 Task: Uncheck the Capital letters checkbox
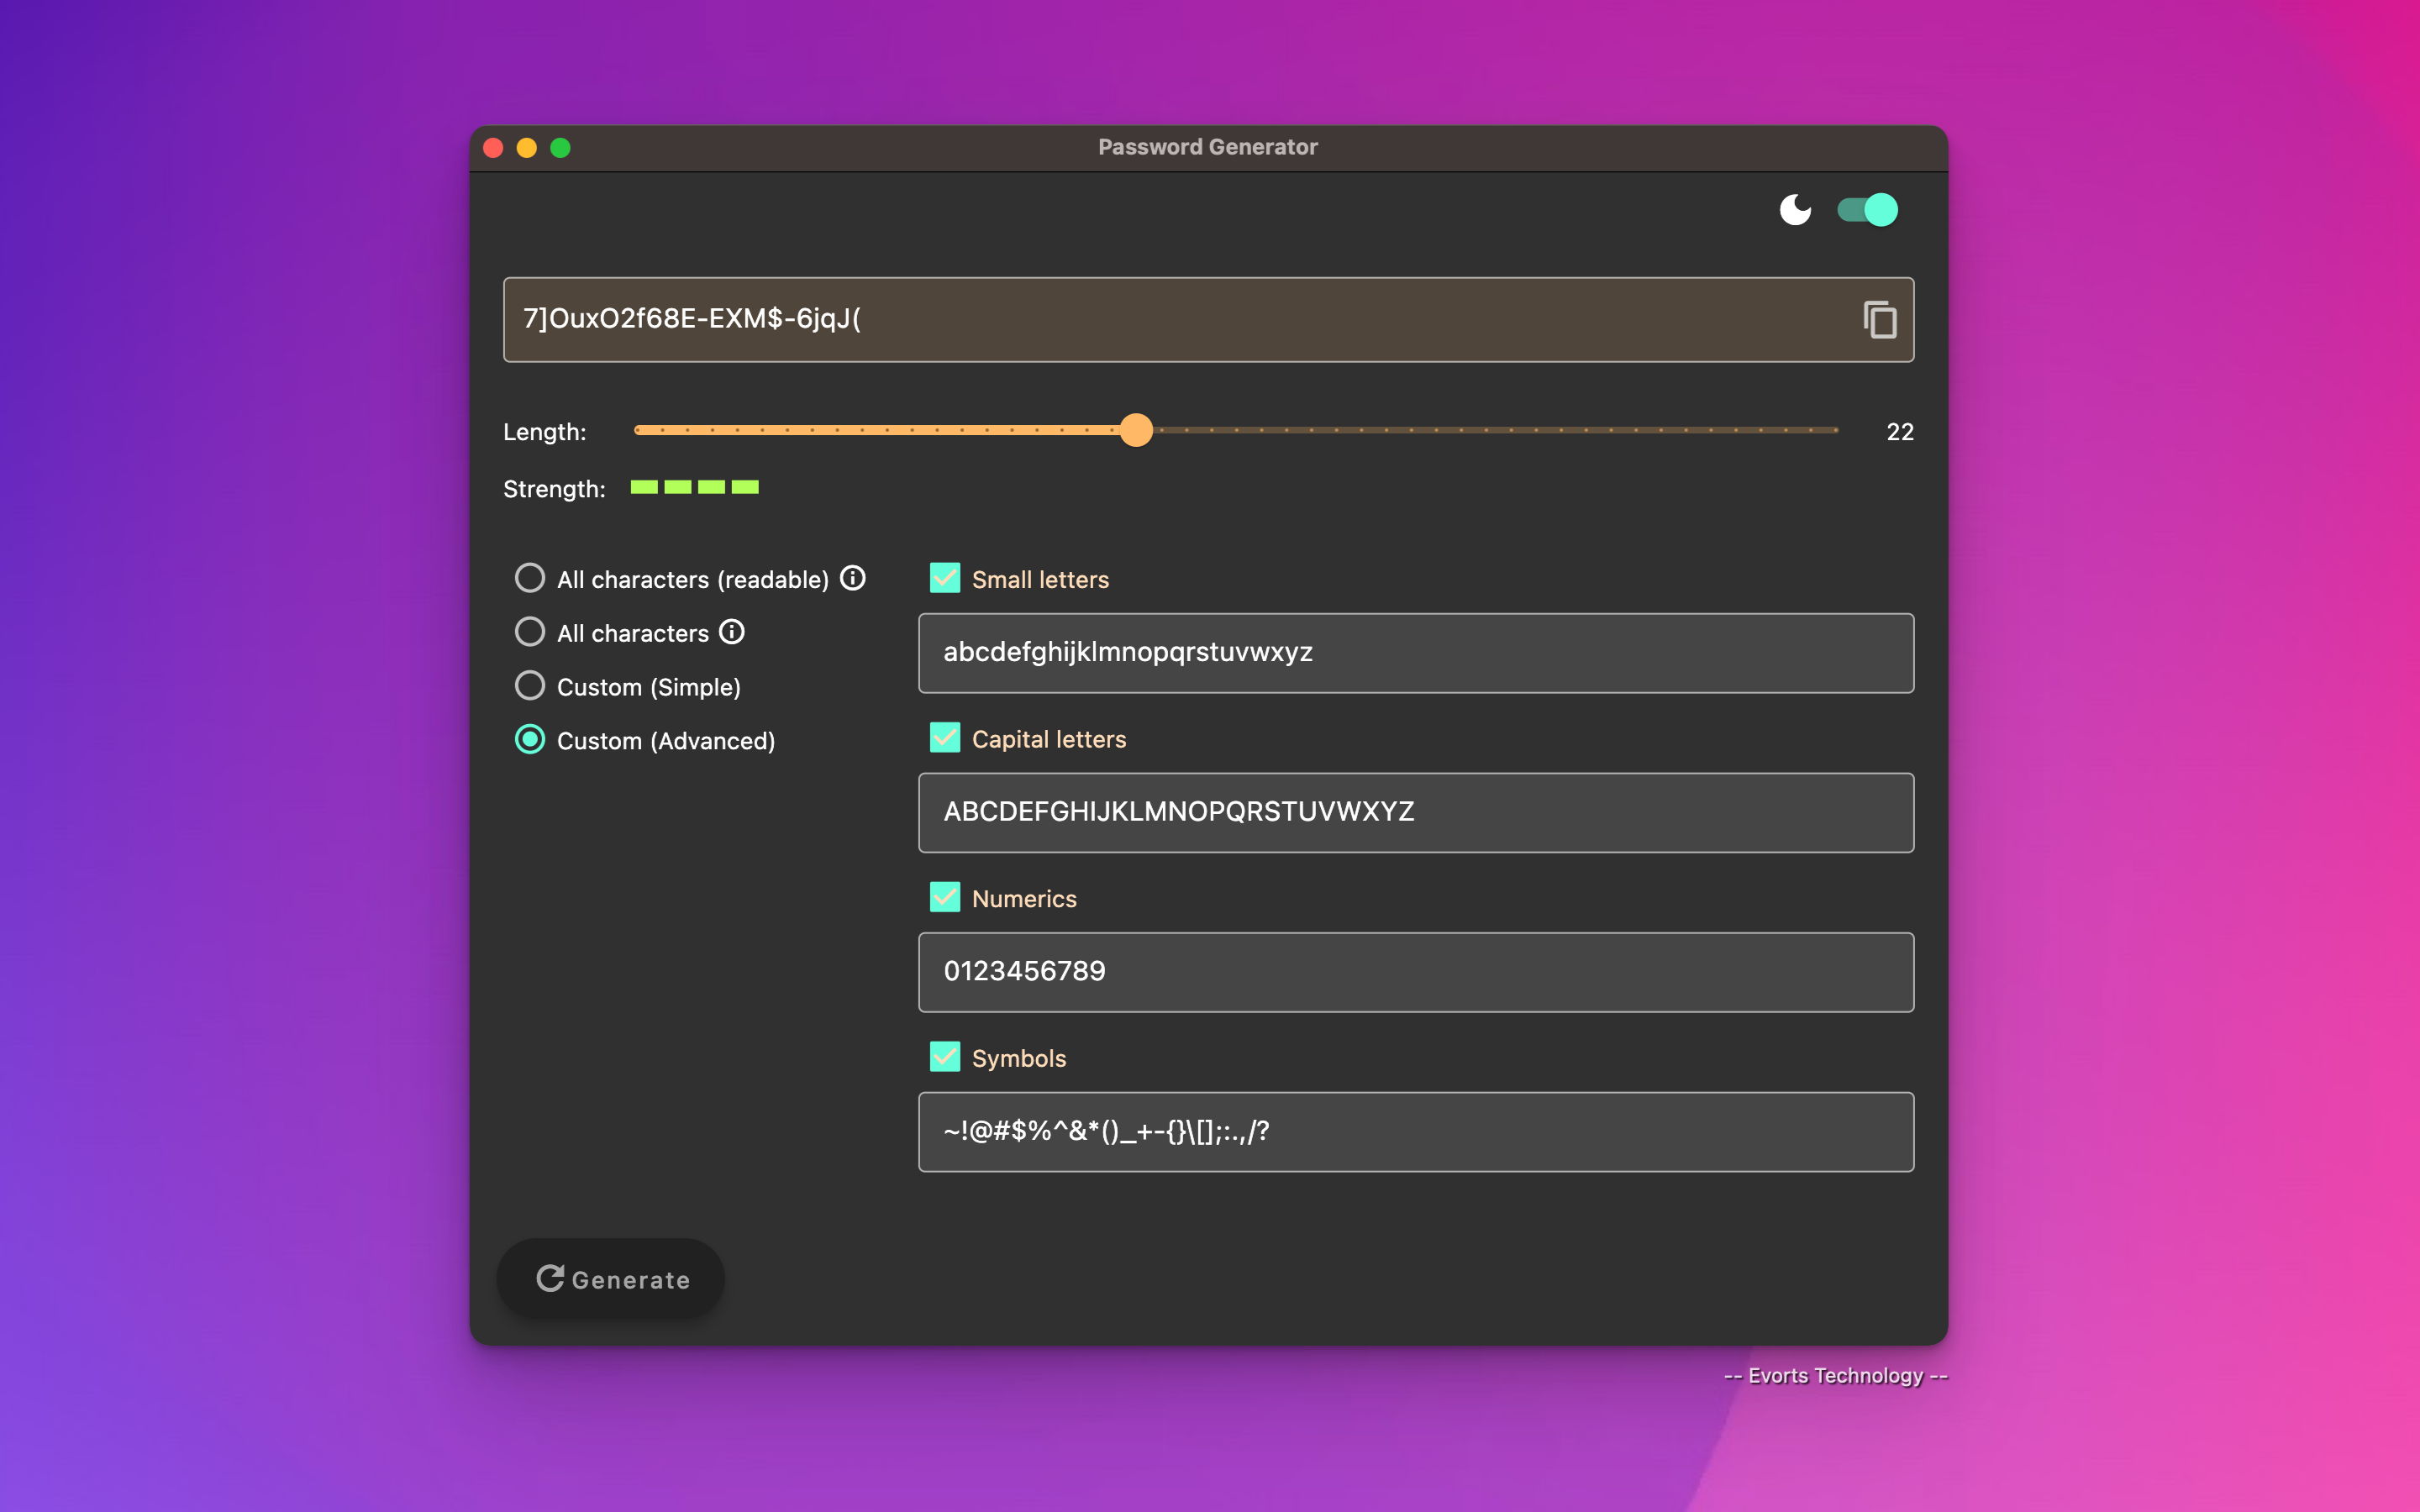point(944,738)
